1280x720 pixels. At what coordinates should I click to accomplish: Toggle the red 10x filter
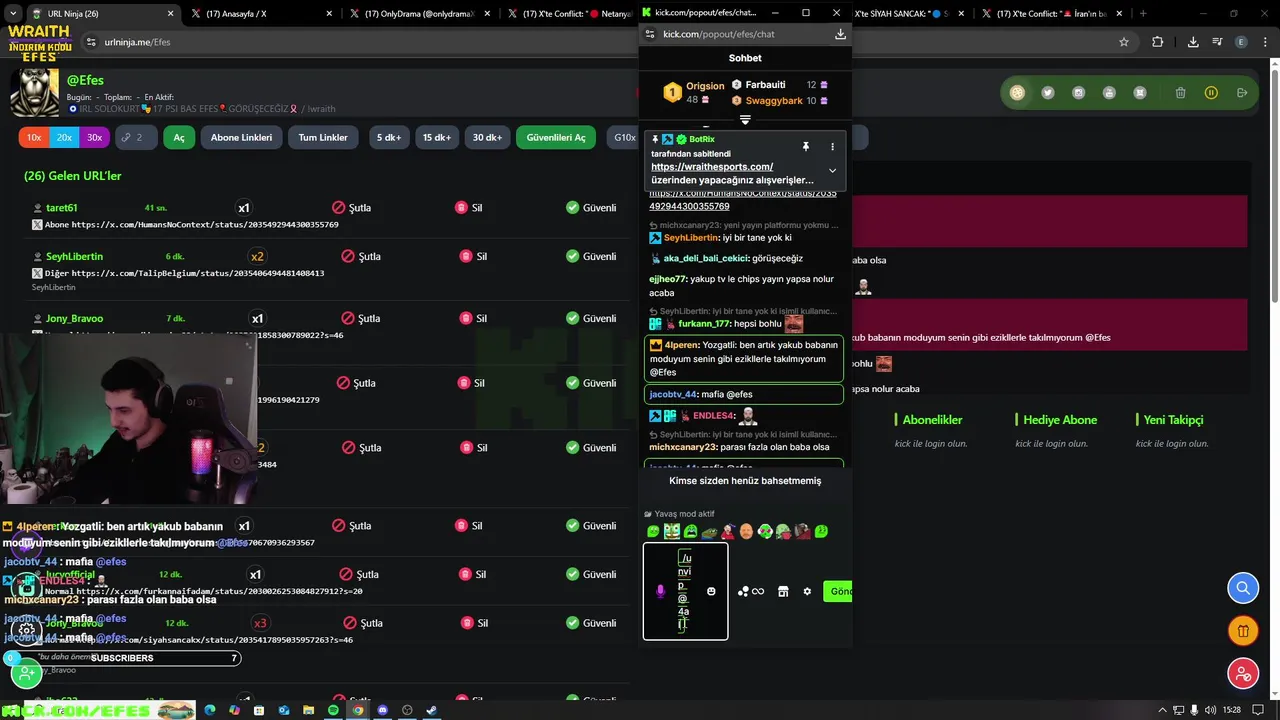pyautogui.click(x=34, y=137)
